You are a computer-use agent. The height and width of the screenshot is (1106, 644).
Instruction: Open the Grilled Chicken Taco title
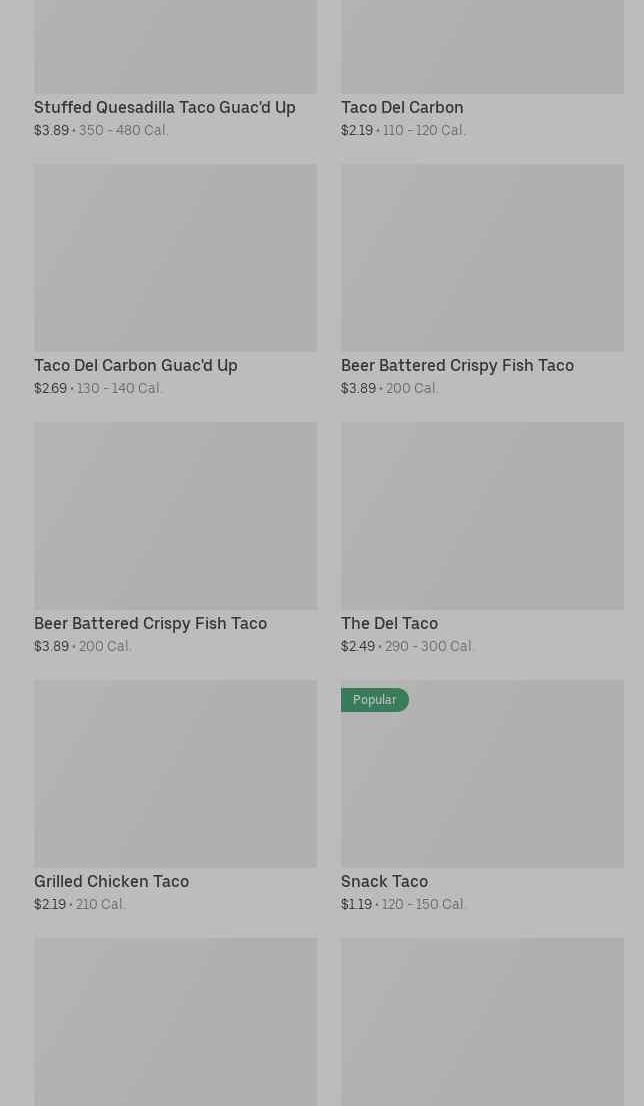click(x=111, y=881)
